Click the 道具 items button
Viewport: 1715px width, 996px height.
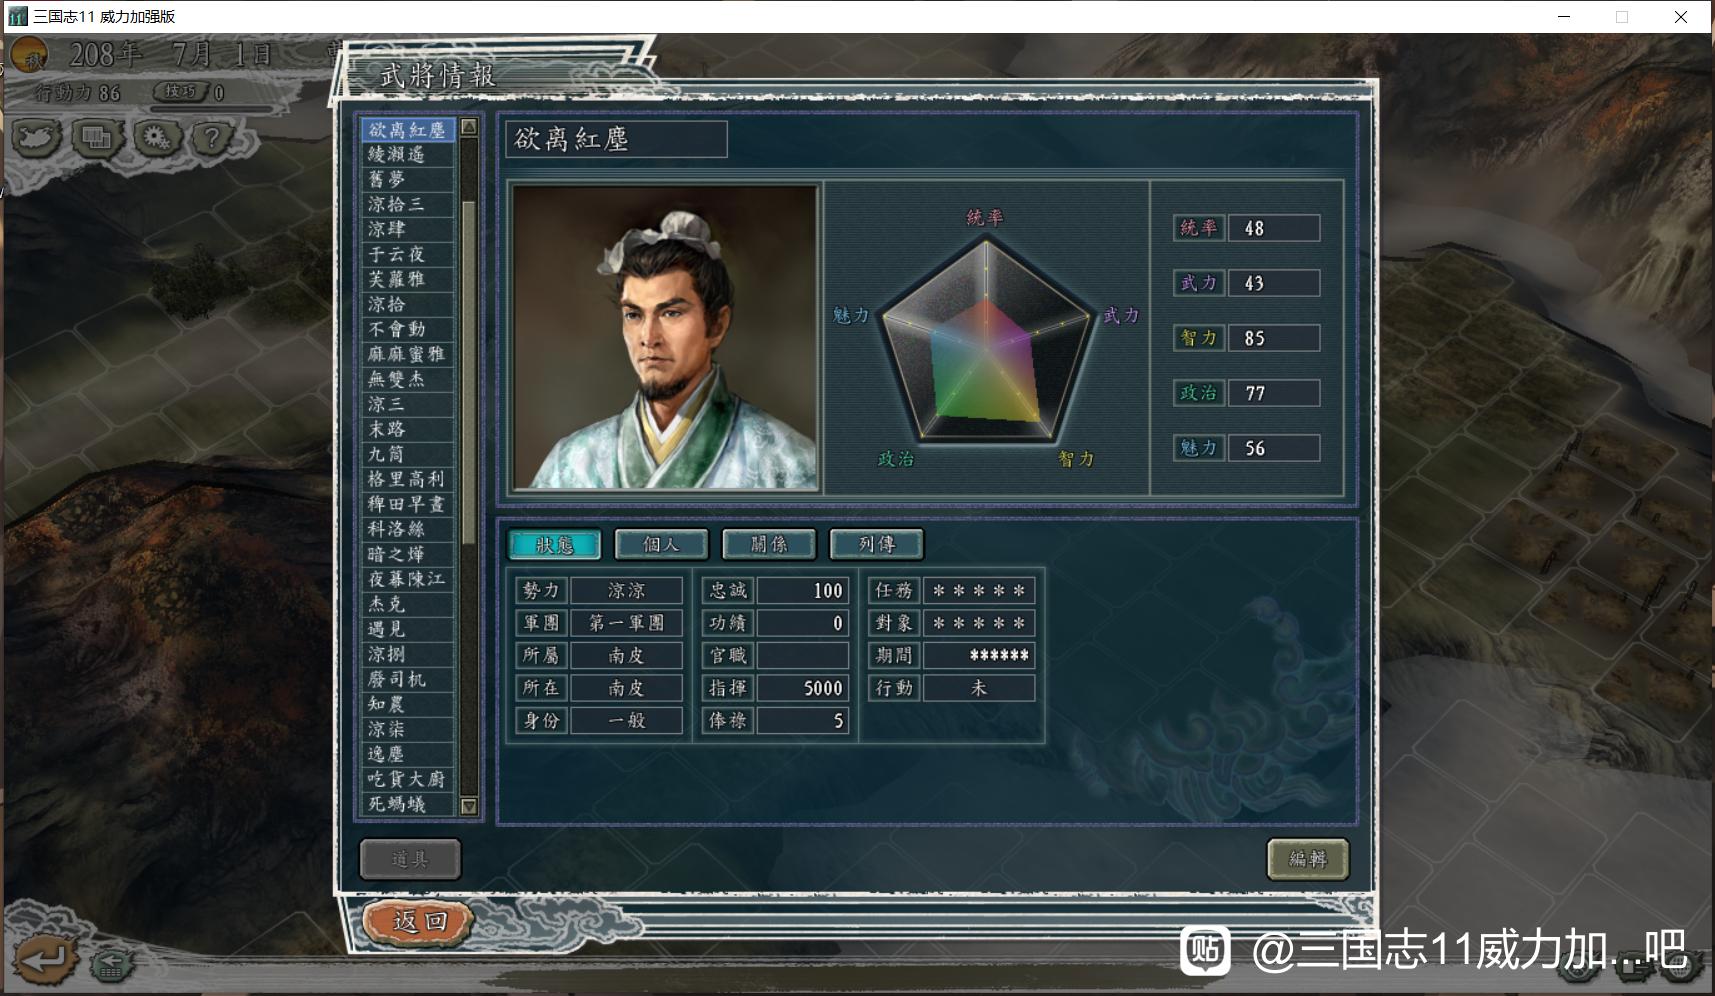coord(410,859)
